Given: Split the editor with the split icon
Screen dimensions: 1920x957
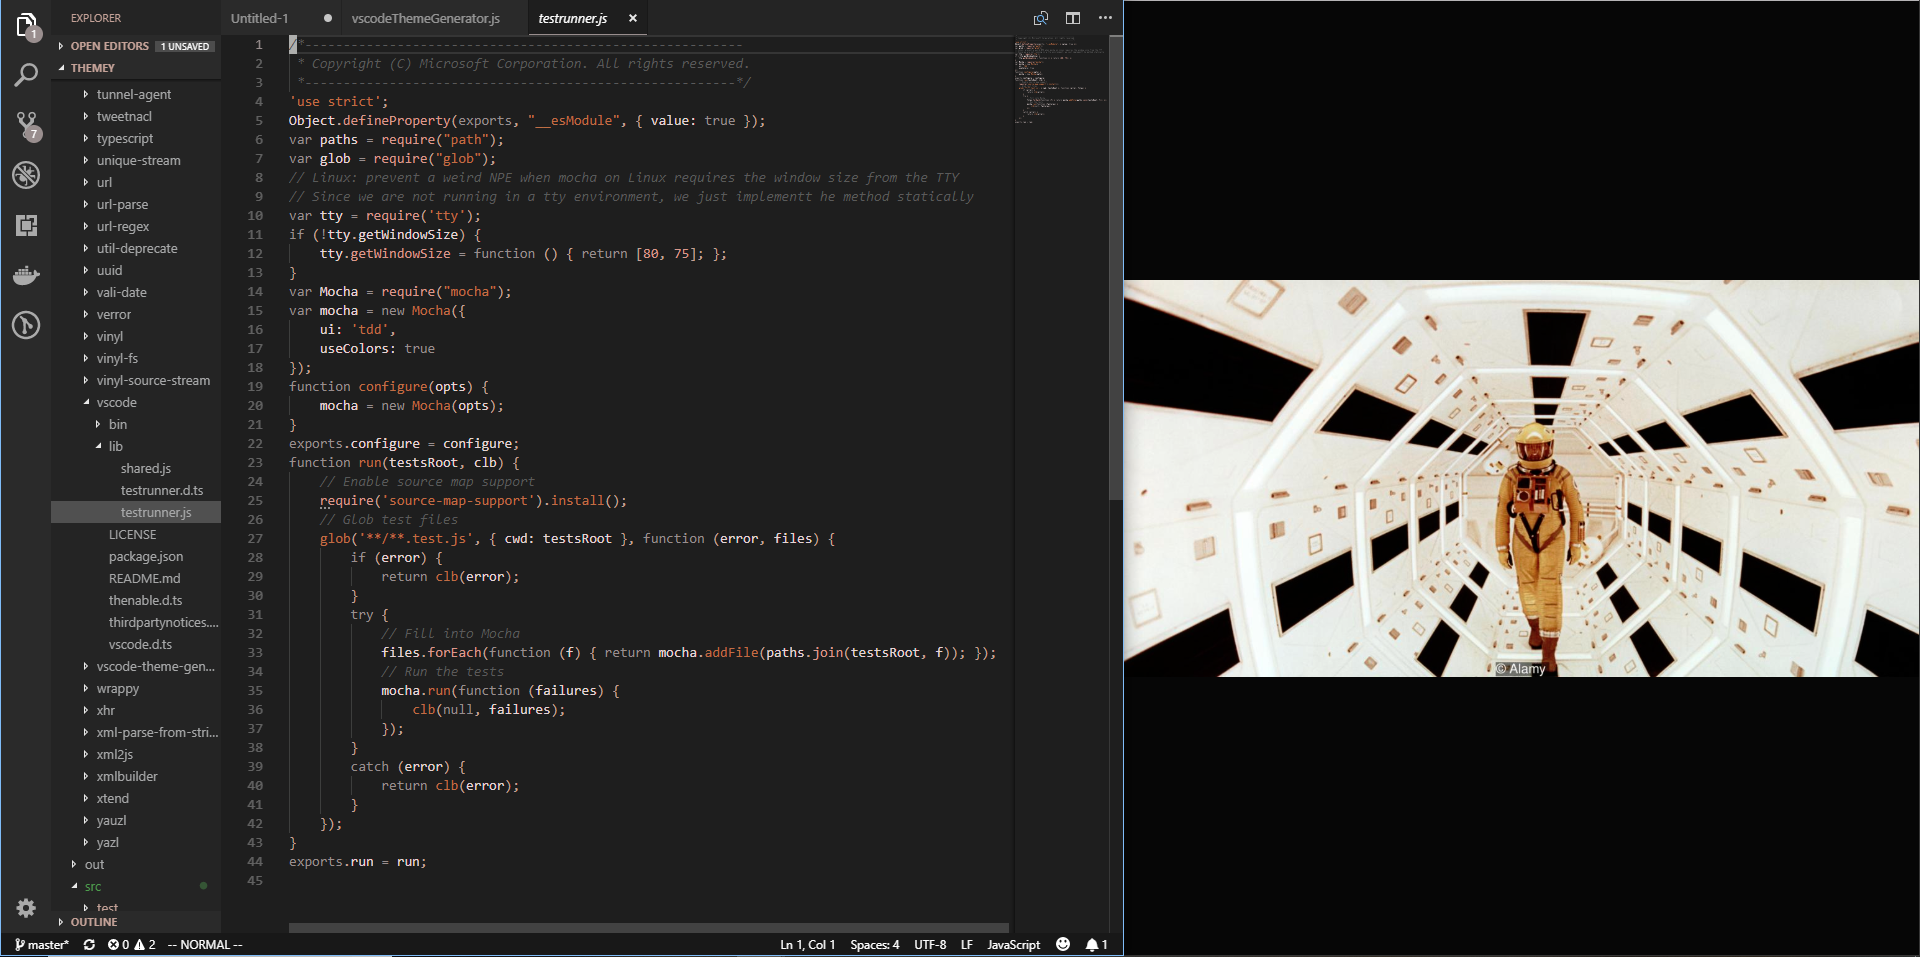Looking at the screenshot, I should pos(1073,18).
